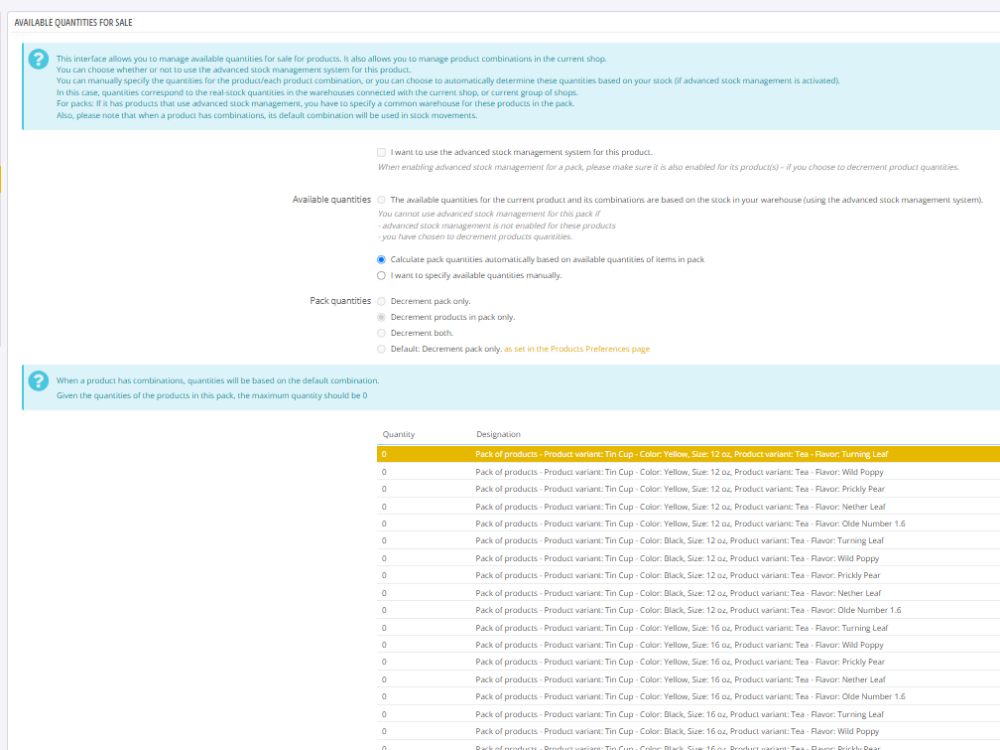
Task: Open the Products Preferences page link
Action: (576, 349)
